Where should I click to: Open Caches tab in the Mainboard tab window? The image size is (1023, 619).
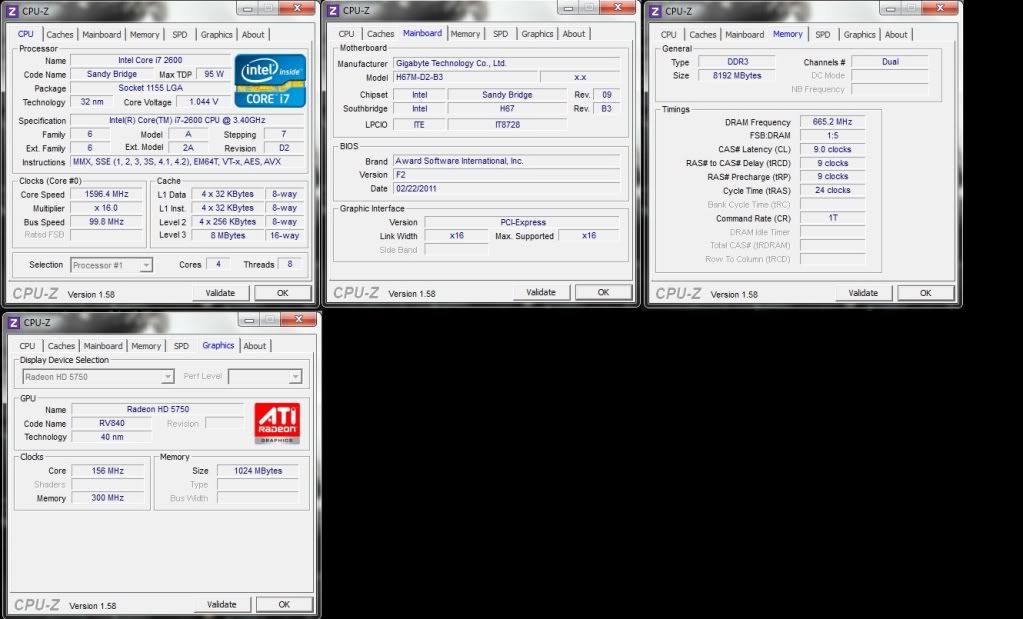[x=380, y=34]
